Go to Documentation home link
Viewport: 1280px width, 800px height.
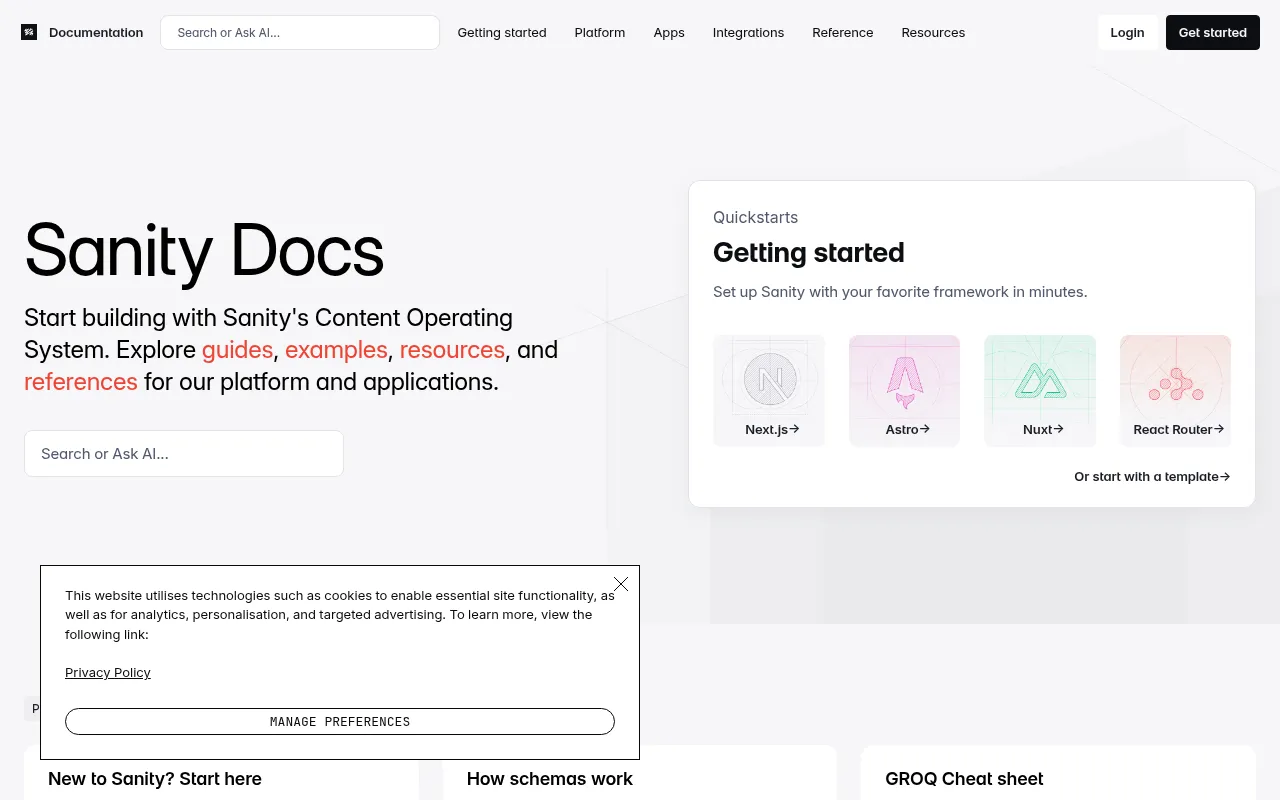coord(96,32)
